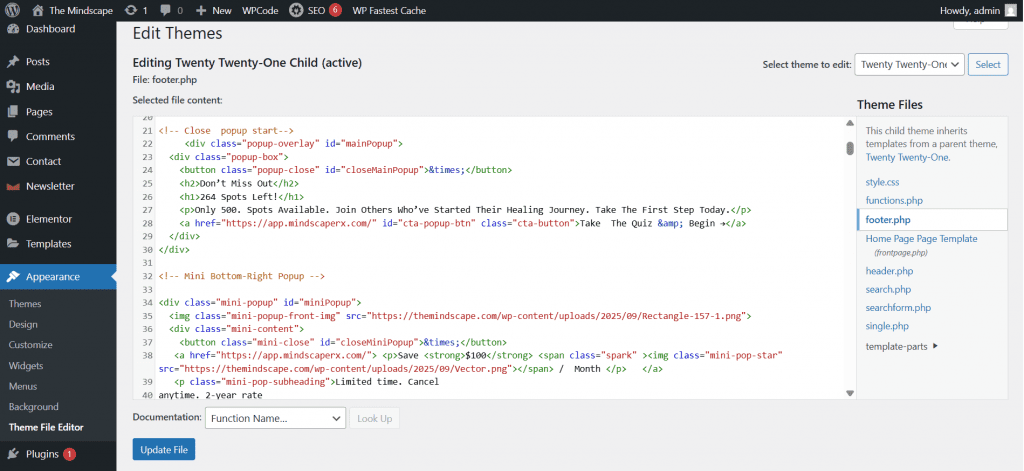Open the comments bubble icon in admin bar

pyautogui.click(x=165, y=10)
